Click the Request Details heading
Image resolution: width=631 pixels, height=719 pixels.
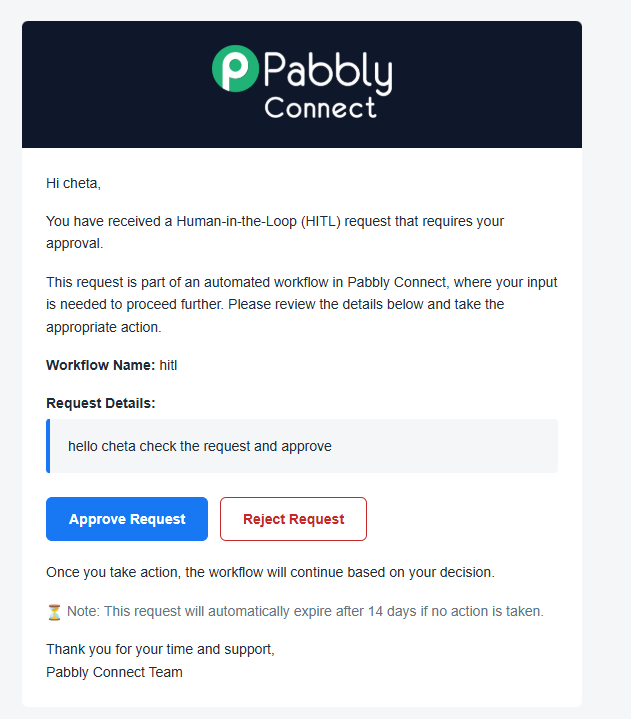[101, 403]
